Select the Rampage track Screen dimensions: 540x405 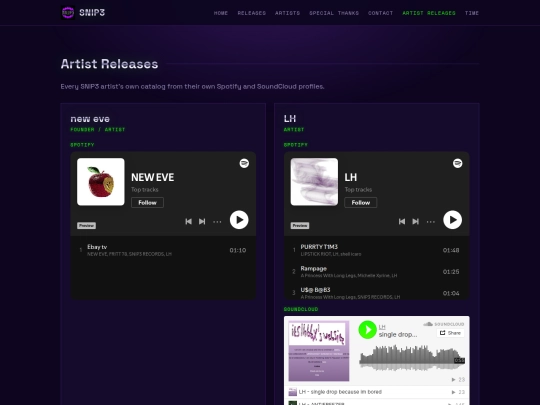pyautogui.click(x=376, y=271)
